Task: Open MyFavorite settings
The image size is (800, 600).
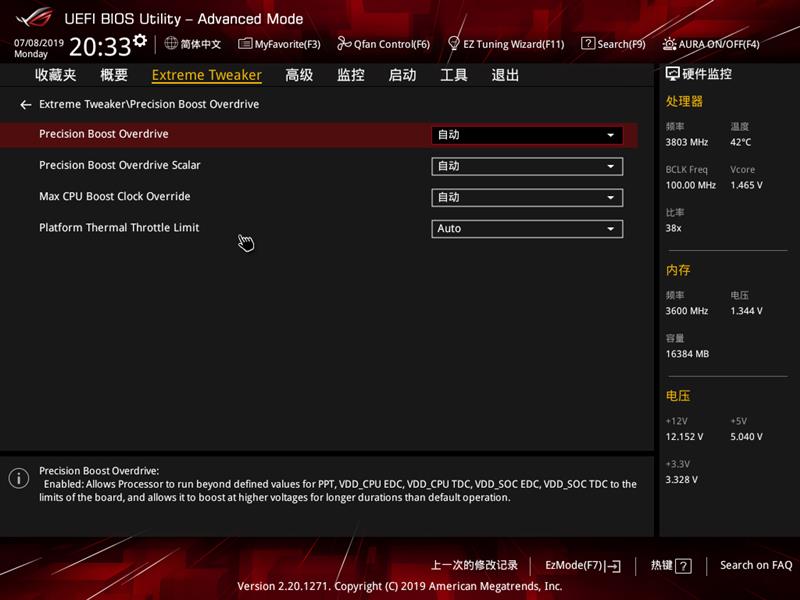Action: [x=282, y=44]
